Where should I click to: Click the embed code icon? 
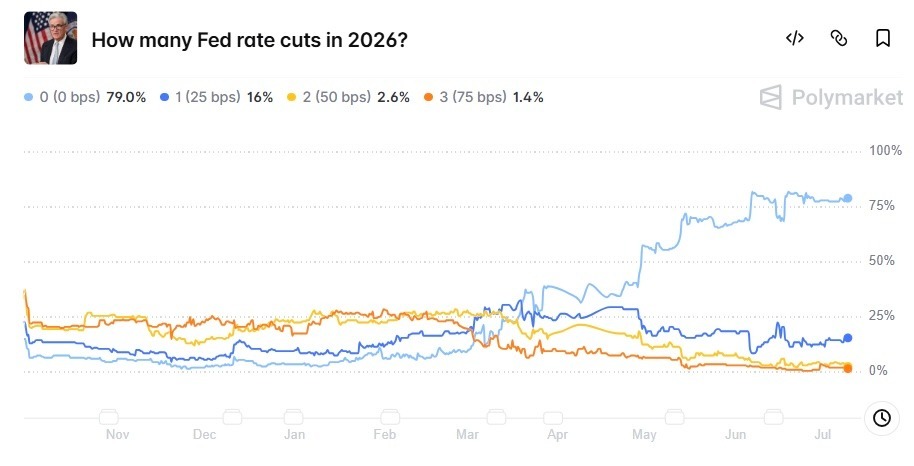795,38
